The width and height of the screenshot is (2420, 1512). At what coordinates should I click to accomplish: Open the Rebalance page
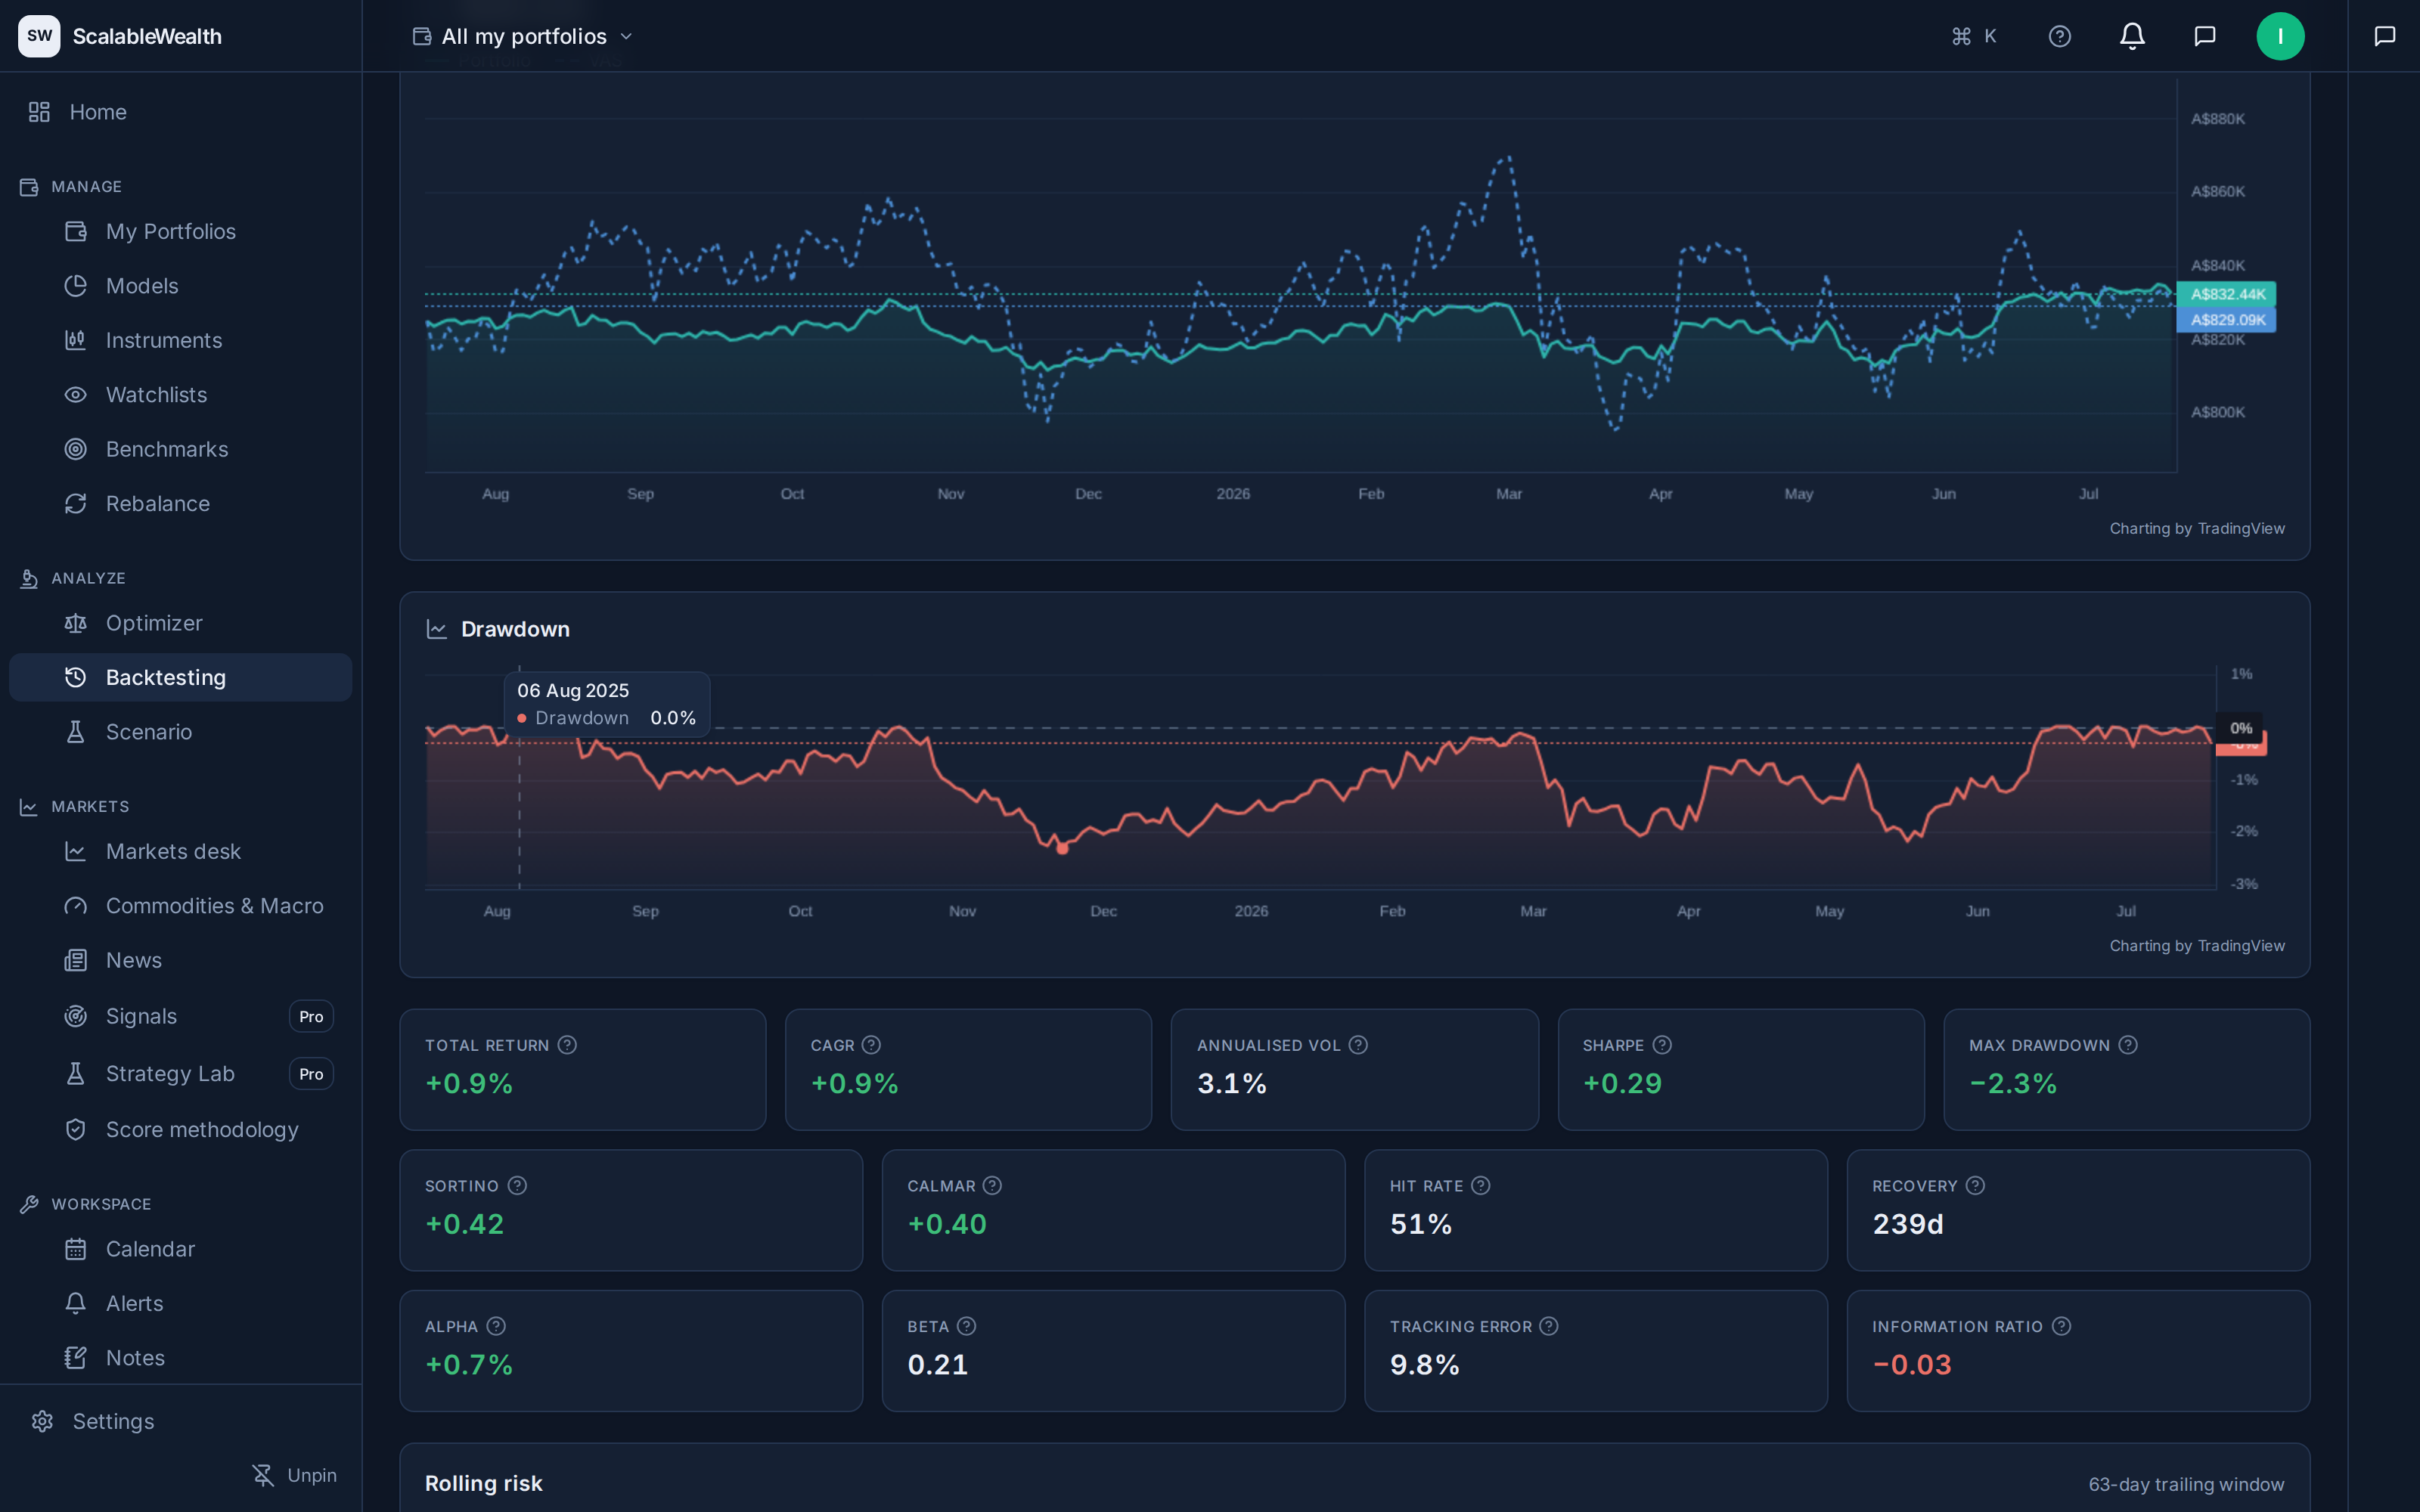[180, 504]
